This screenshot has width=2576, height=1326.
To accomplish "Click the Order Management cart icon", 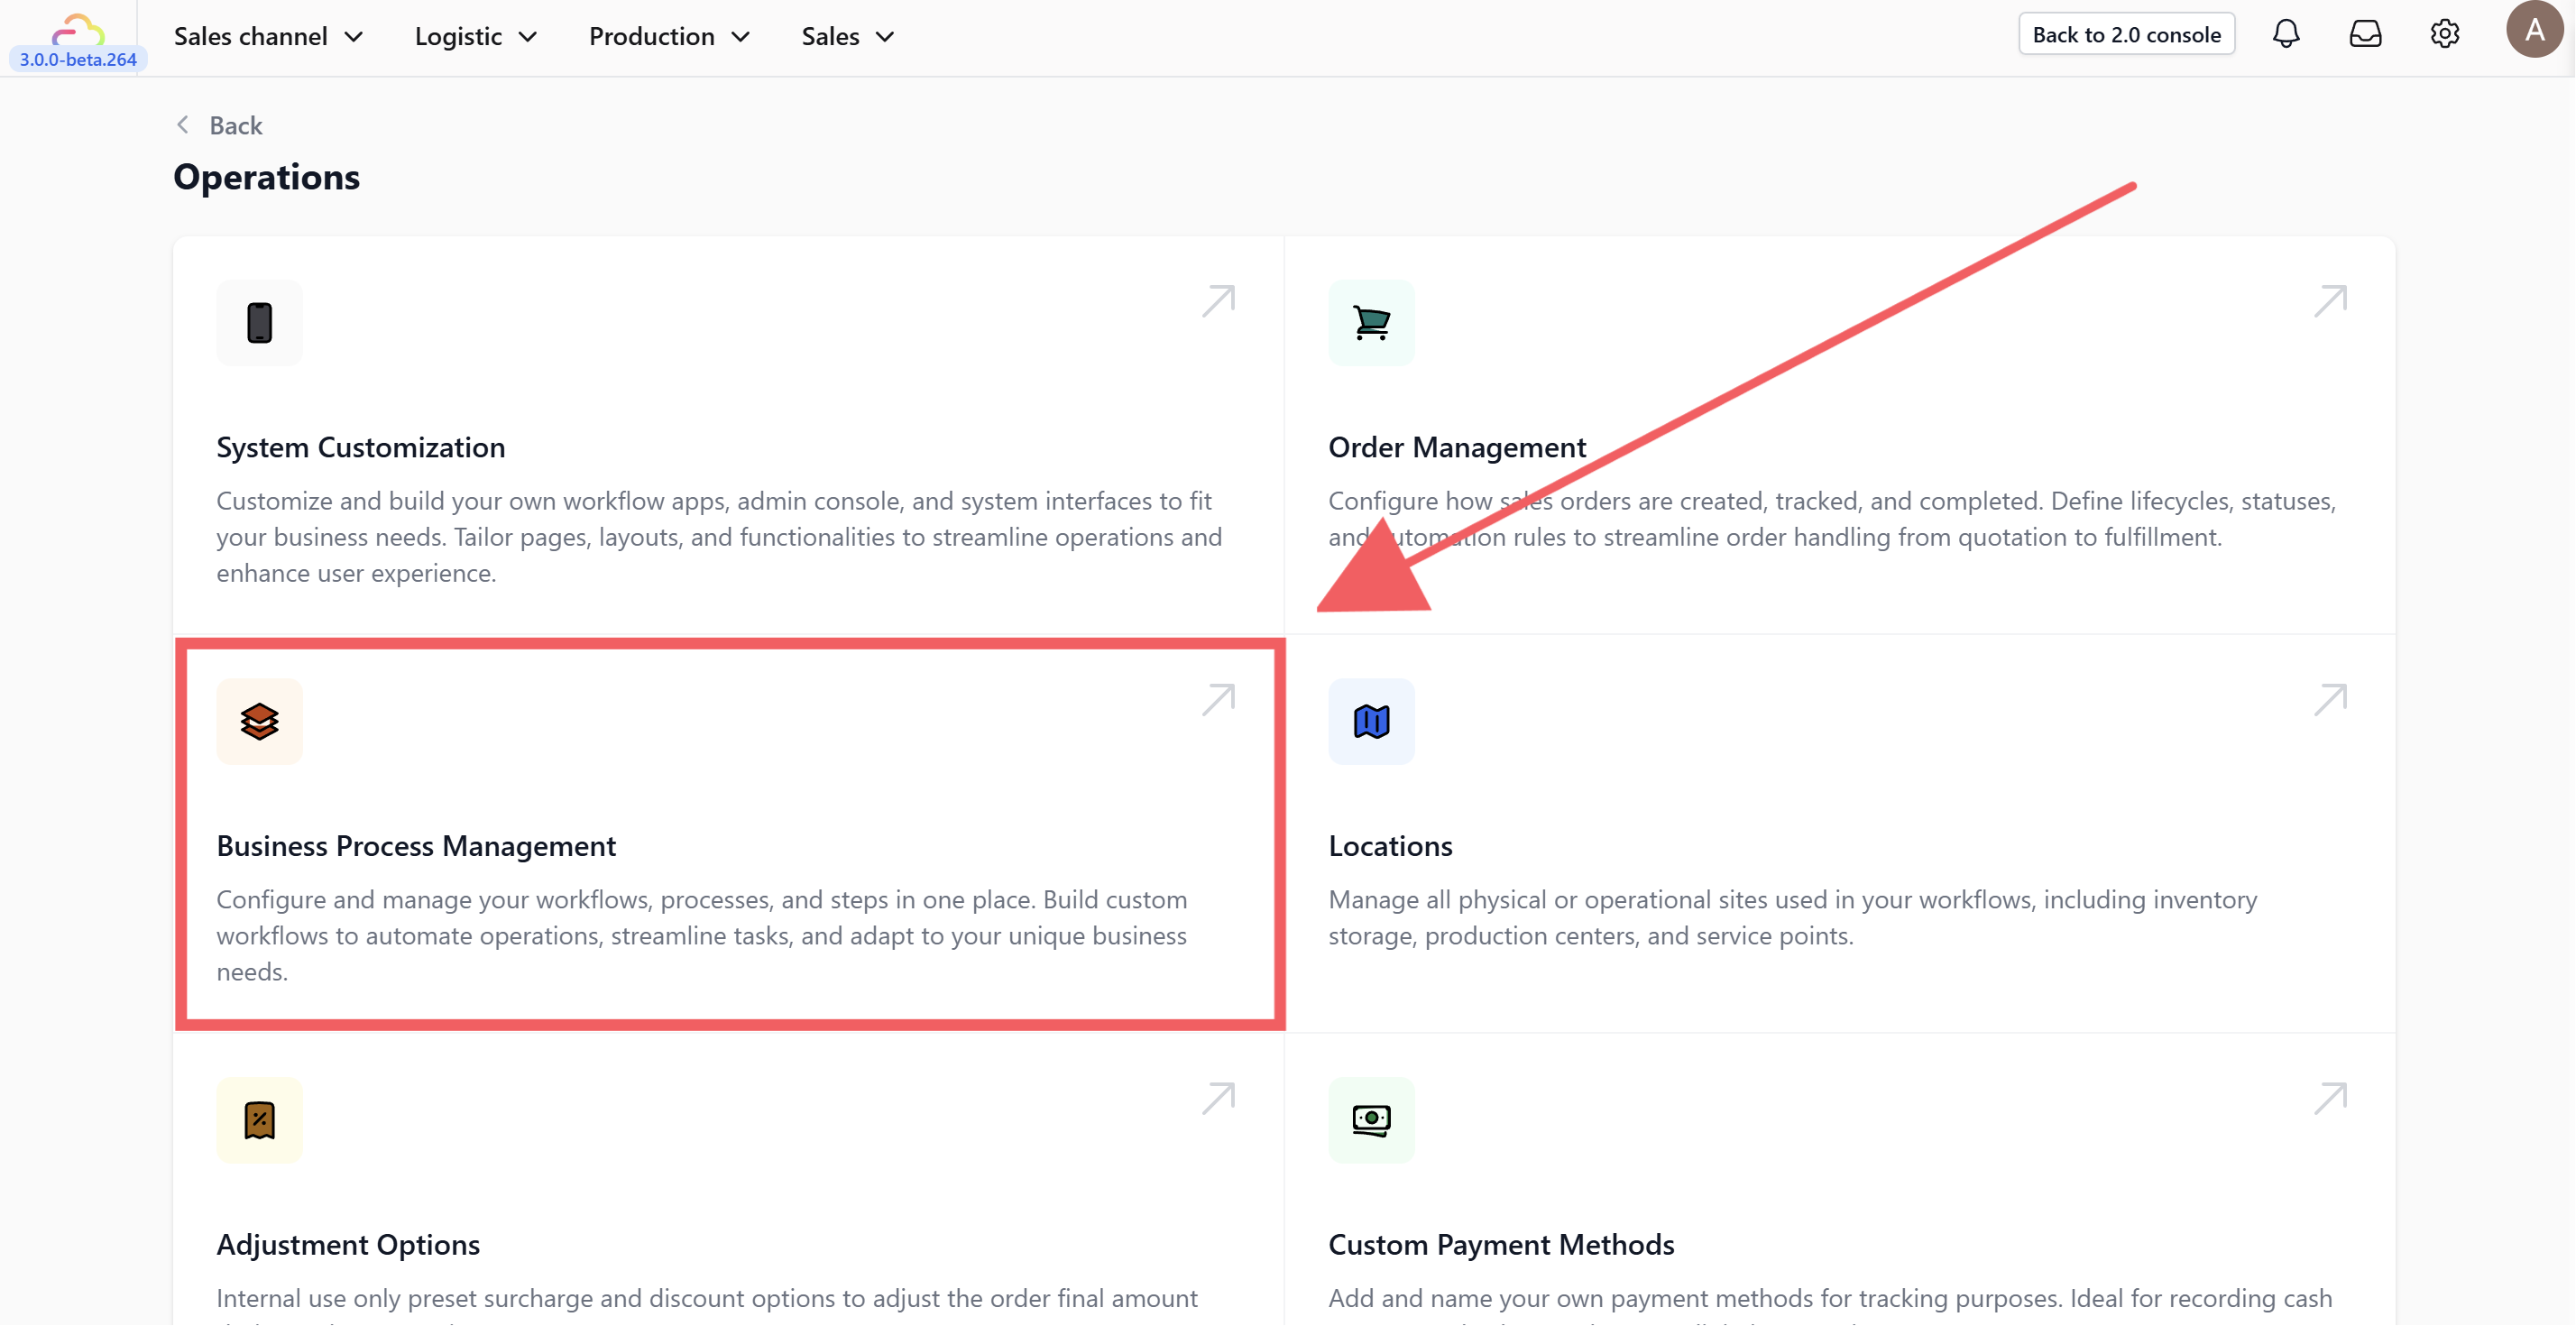I will (x=1371, y=323).
